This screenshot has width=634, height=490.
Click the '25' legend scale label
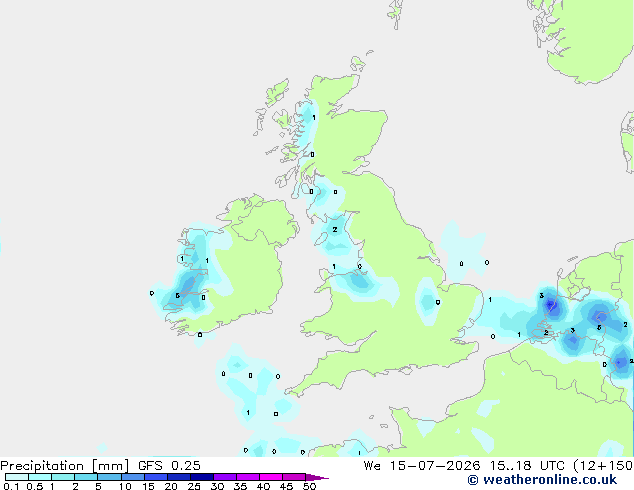(x=194, y=486)
